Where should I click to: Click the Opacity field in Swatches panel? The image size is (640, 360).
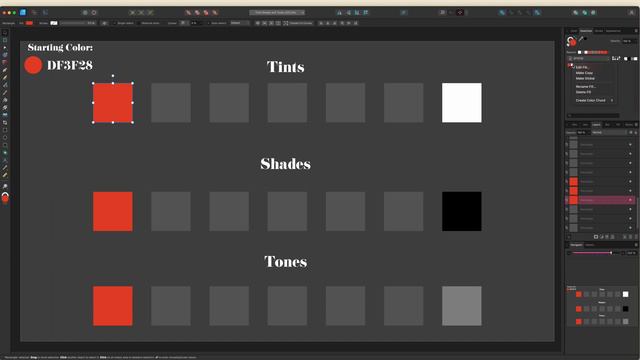pyautogui.click(x=629, y=41)
